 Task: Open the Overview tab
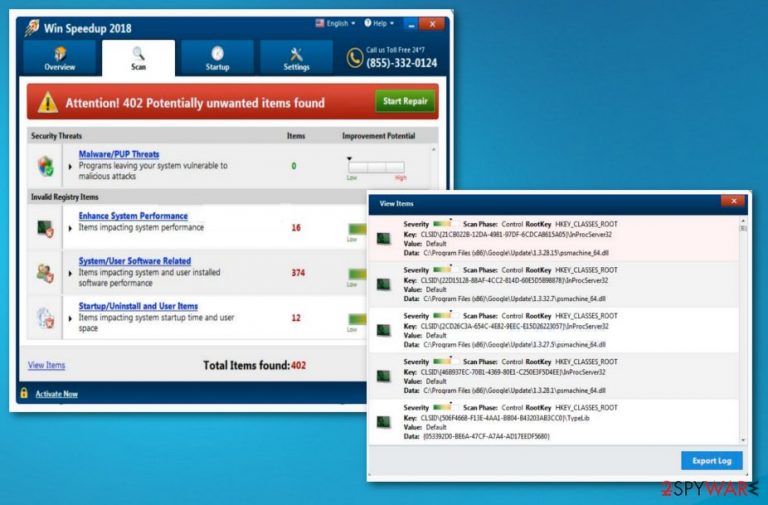(x=59, y=58)
